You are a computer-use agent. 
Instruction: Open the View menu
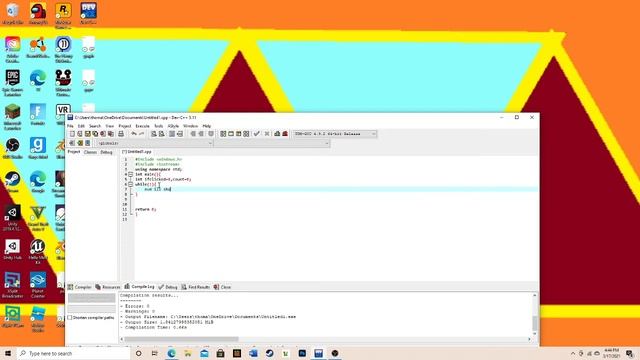point(109,126)
